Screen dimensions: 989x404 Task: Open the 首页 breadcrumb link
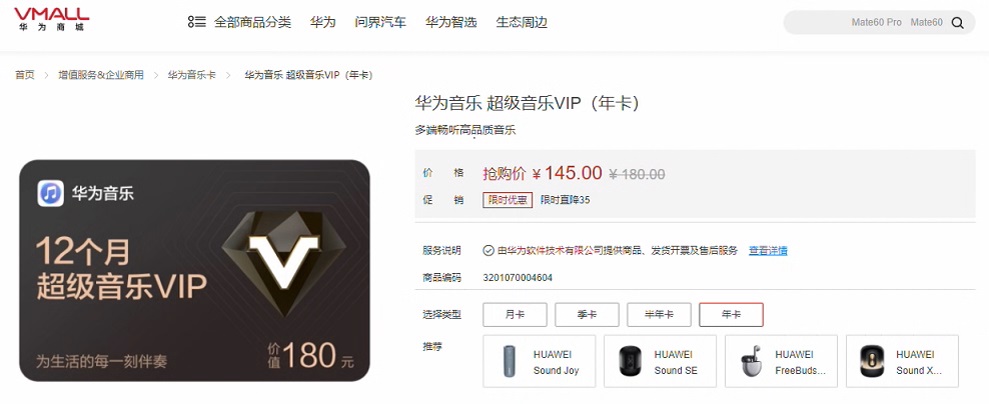[25, 75]
